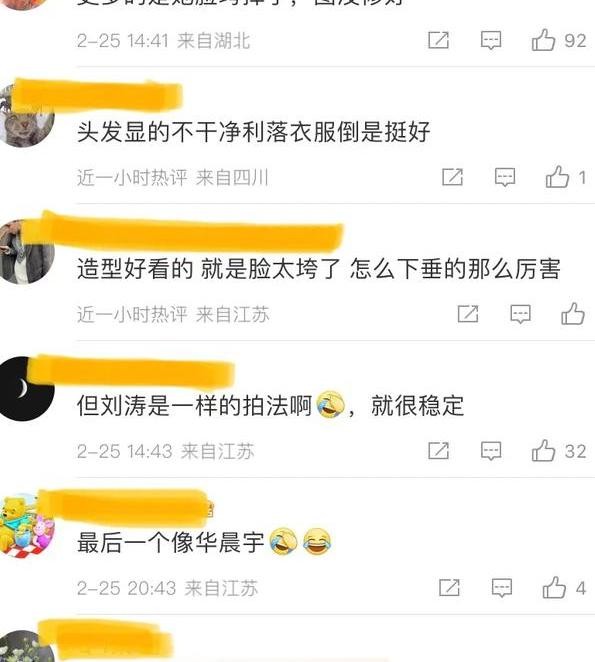Like the comment with 92 likes
595x662 pixels.
tap(543, 40)
